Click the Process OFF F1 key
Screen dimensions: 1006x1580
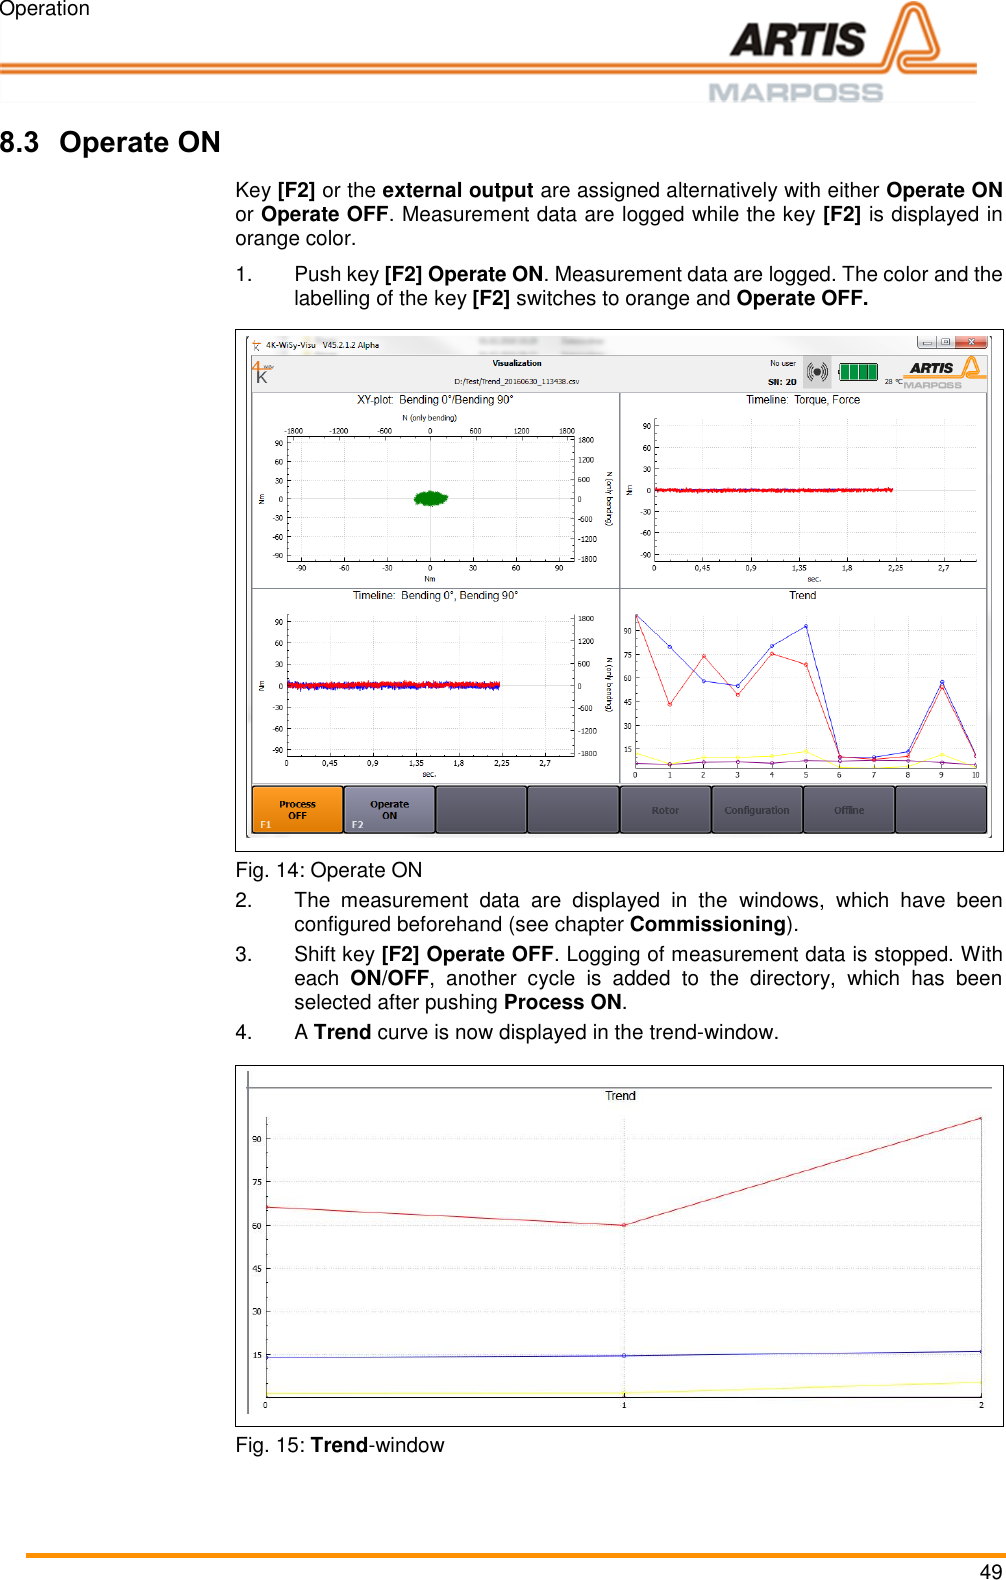pyautogui.click(x=297, y=809)
